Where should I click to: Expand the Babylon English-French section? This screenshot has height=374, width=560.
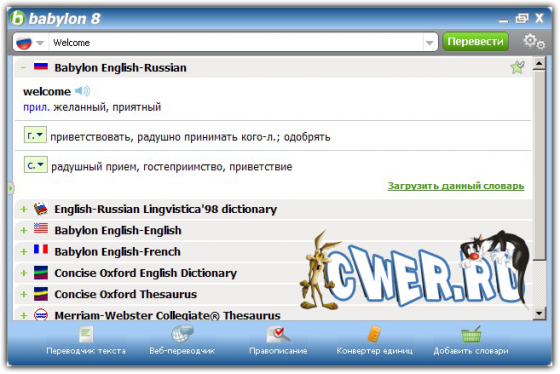(24, 252)
